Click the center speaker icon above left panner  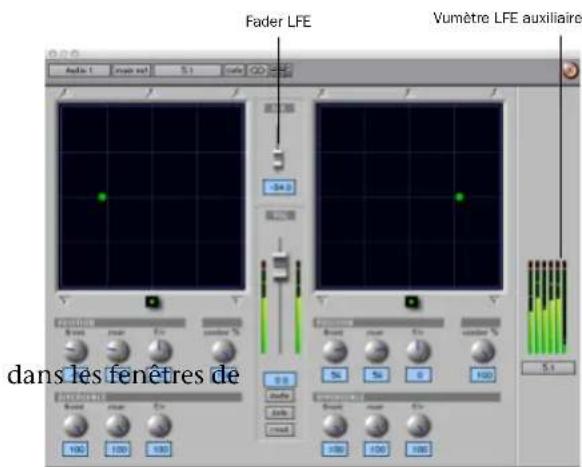tap(150, 92)
